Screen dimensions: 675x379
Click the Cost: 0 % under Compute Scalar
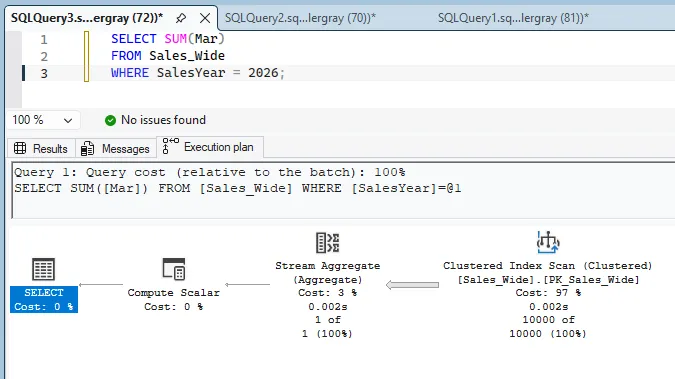(x=173, y=307)
